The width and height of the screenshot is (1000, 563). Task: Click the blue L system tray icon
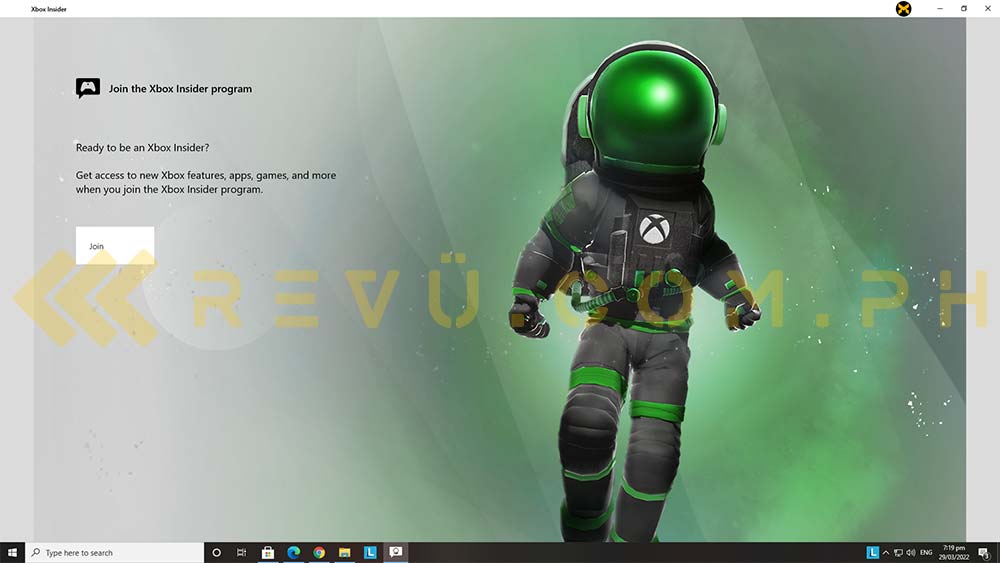pyautogui.click(x=872, y=553)
